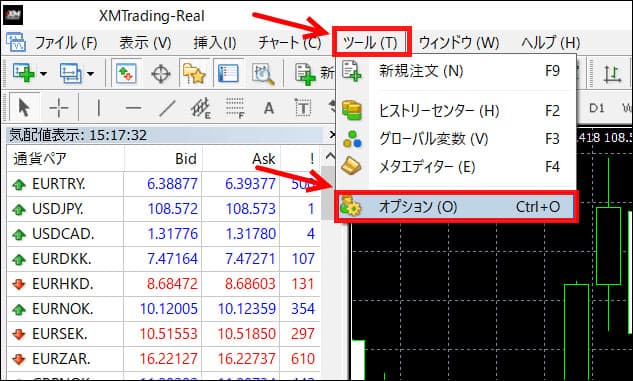Select the text A tool
This screenshot has width=633, height=381.
[x=269, y=109]
